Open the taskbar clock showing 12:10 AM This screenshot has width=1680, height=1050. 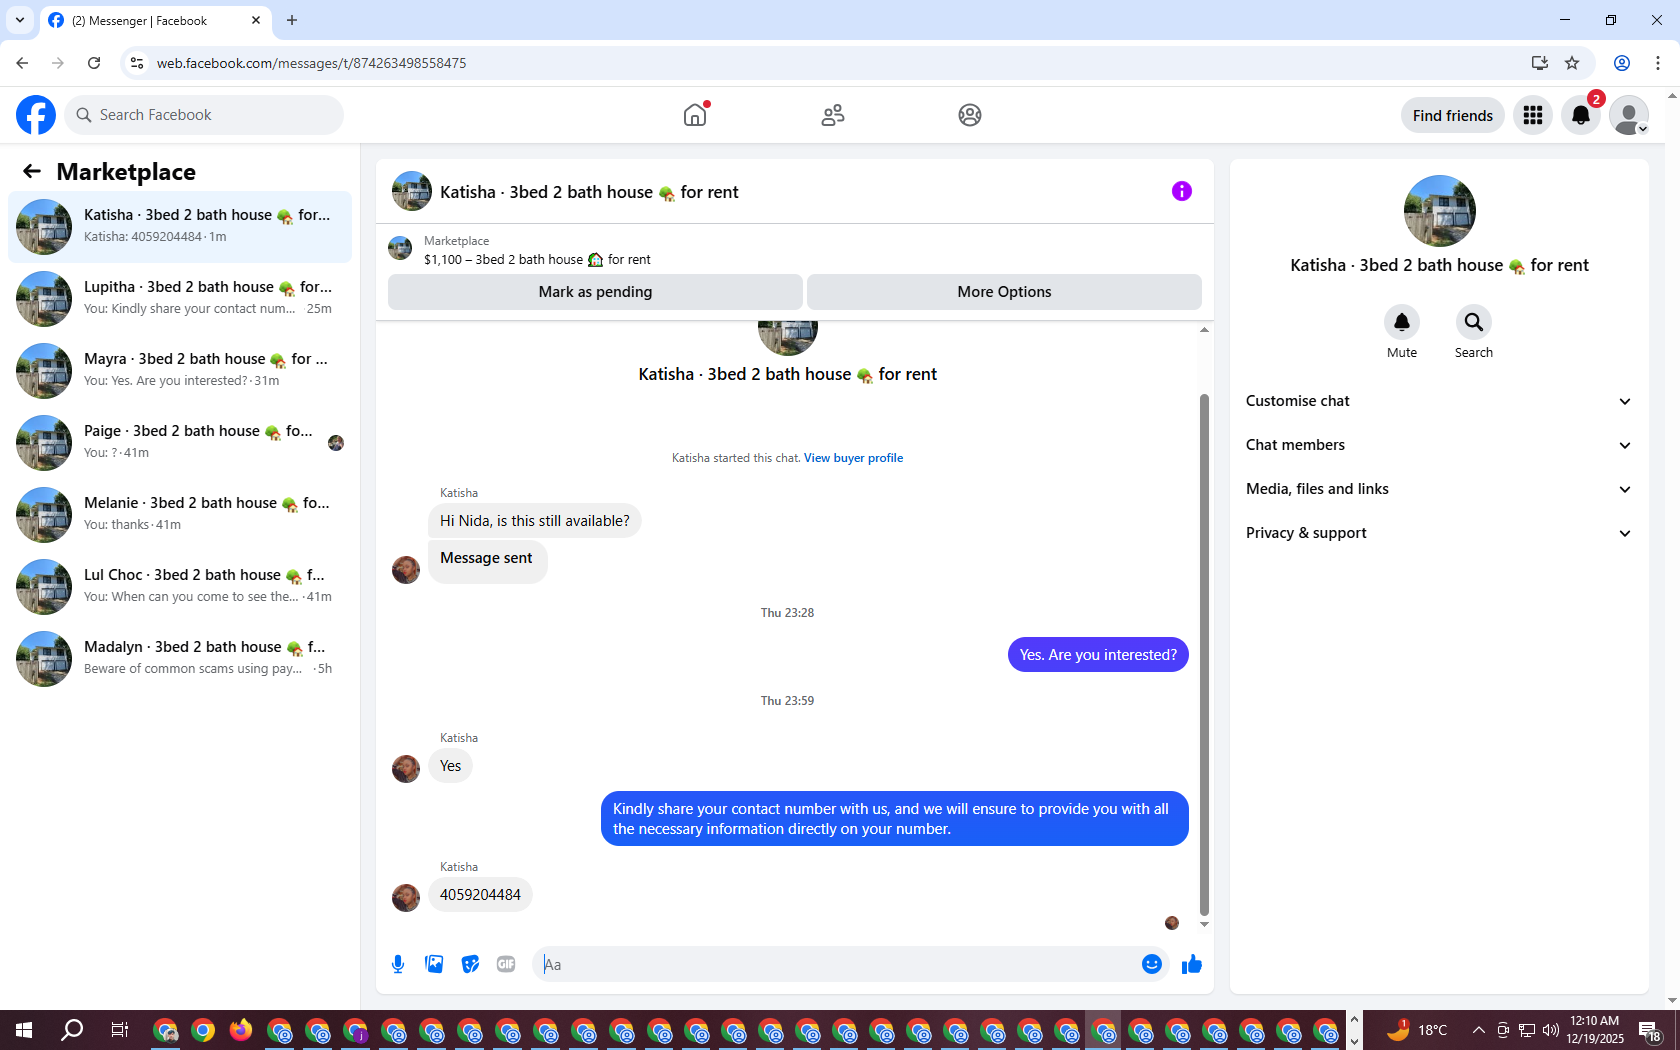(x=1594, y=1030)
